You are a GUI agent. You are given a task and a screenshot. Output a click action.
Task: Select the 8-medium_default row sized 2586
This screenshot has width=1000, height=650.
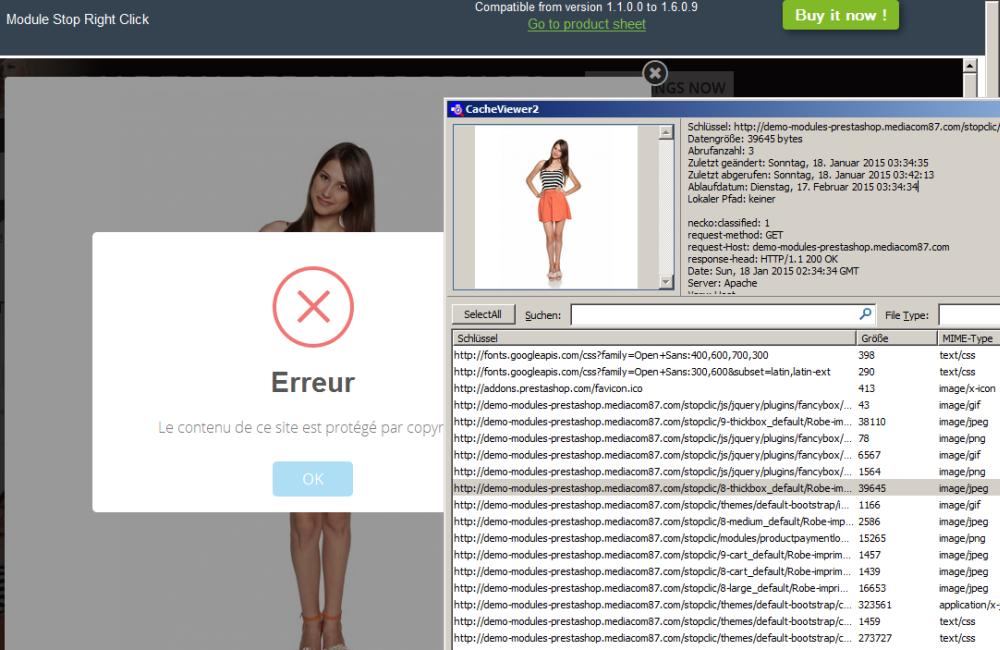[726, 521]
